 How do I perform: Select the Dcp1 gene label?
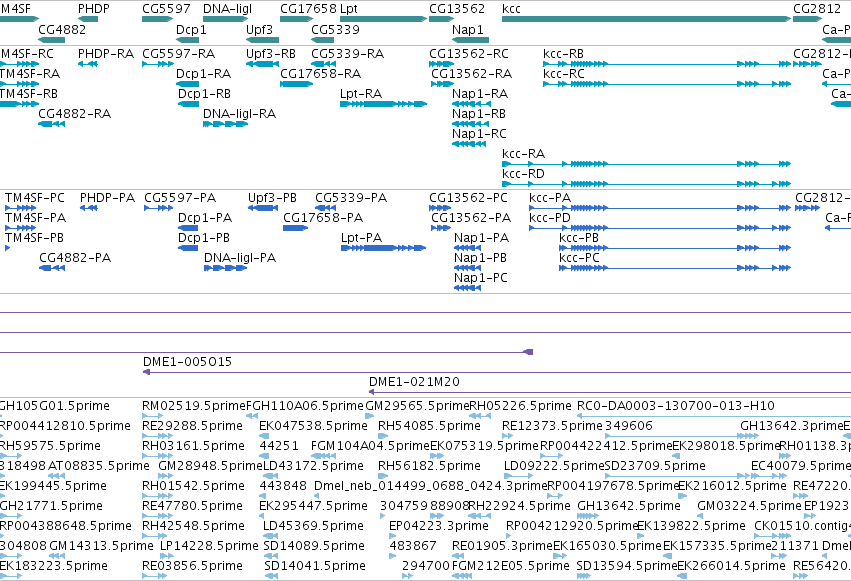pos(191,29)
